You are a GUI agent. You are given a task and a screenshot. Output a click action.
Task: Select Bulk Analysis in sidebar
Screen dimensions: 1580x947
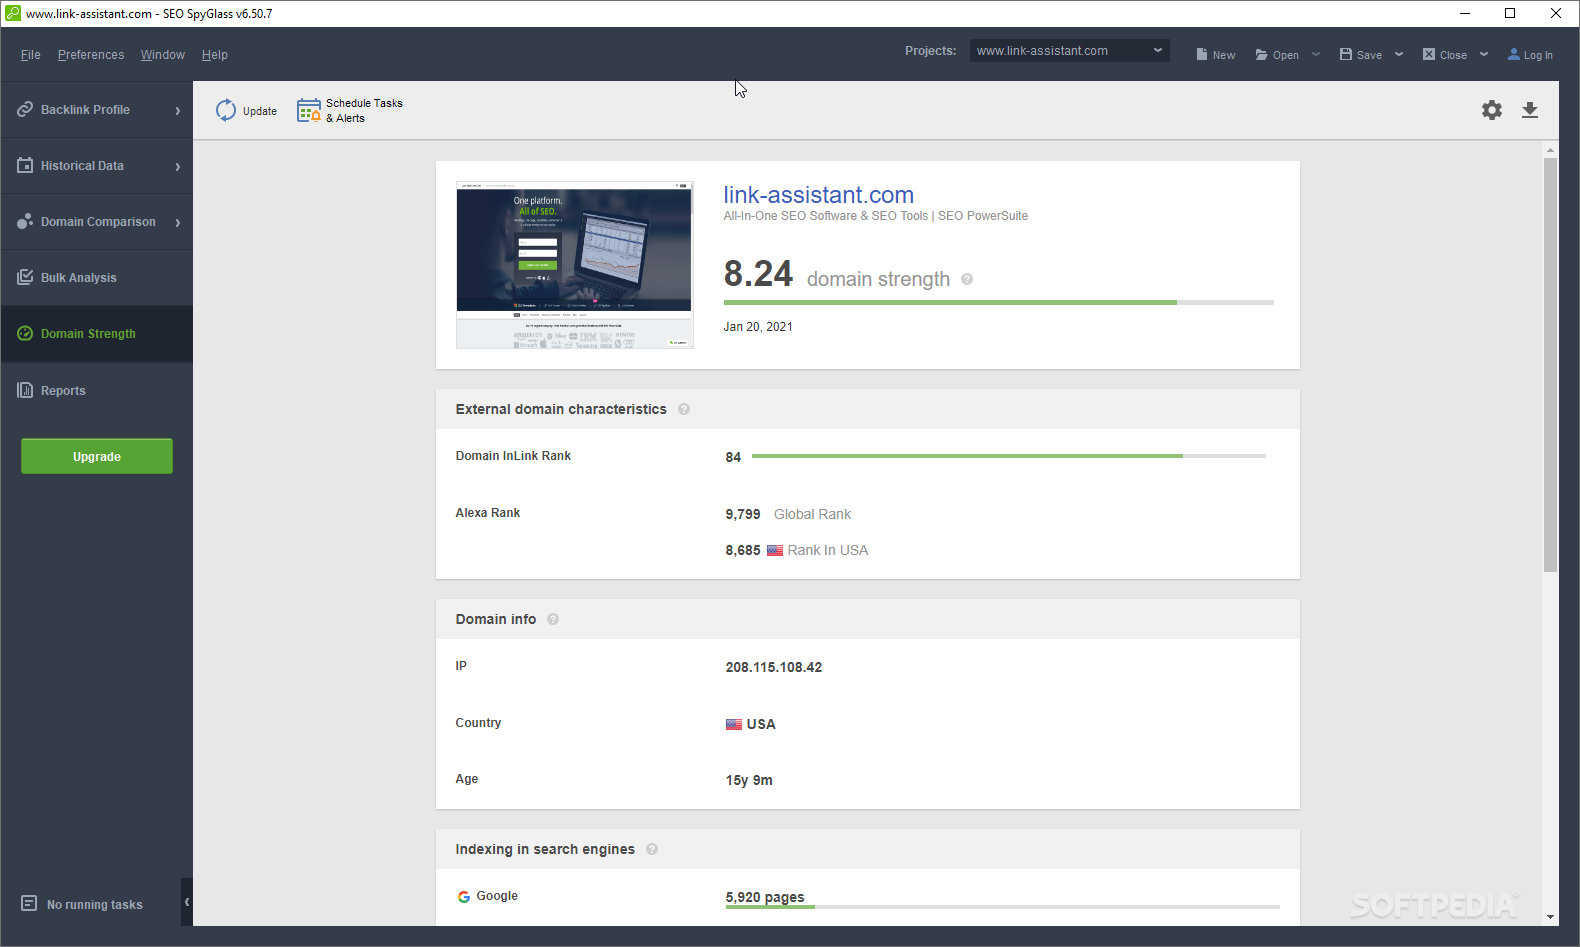tap(97, 277)
